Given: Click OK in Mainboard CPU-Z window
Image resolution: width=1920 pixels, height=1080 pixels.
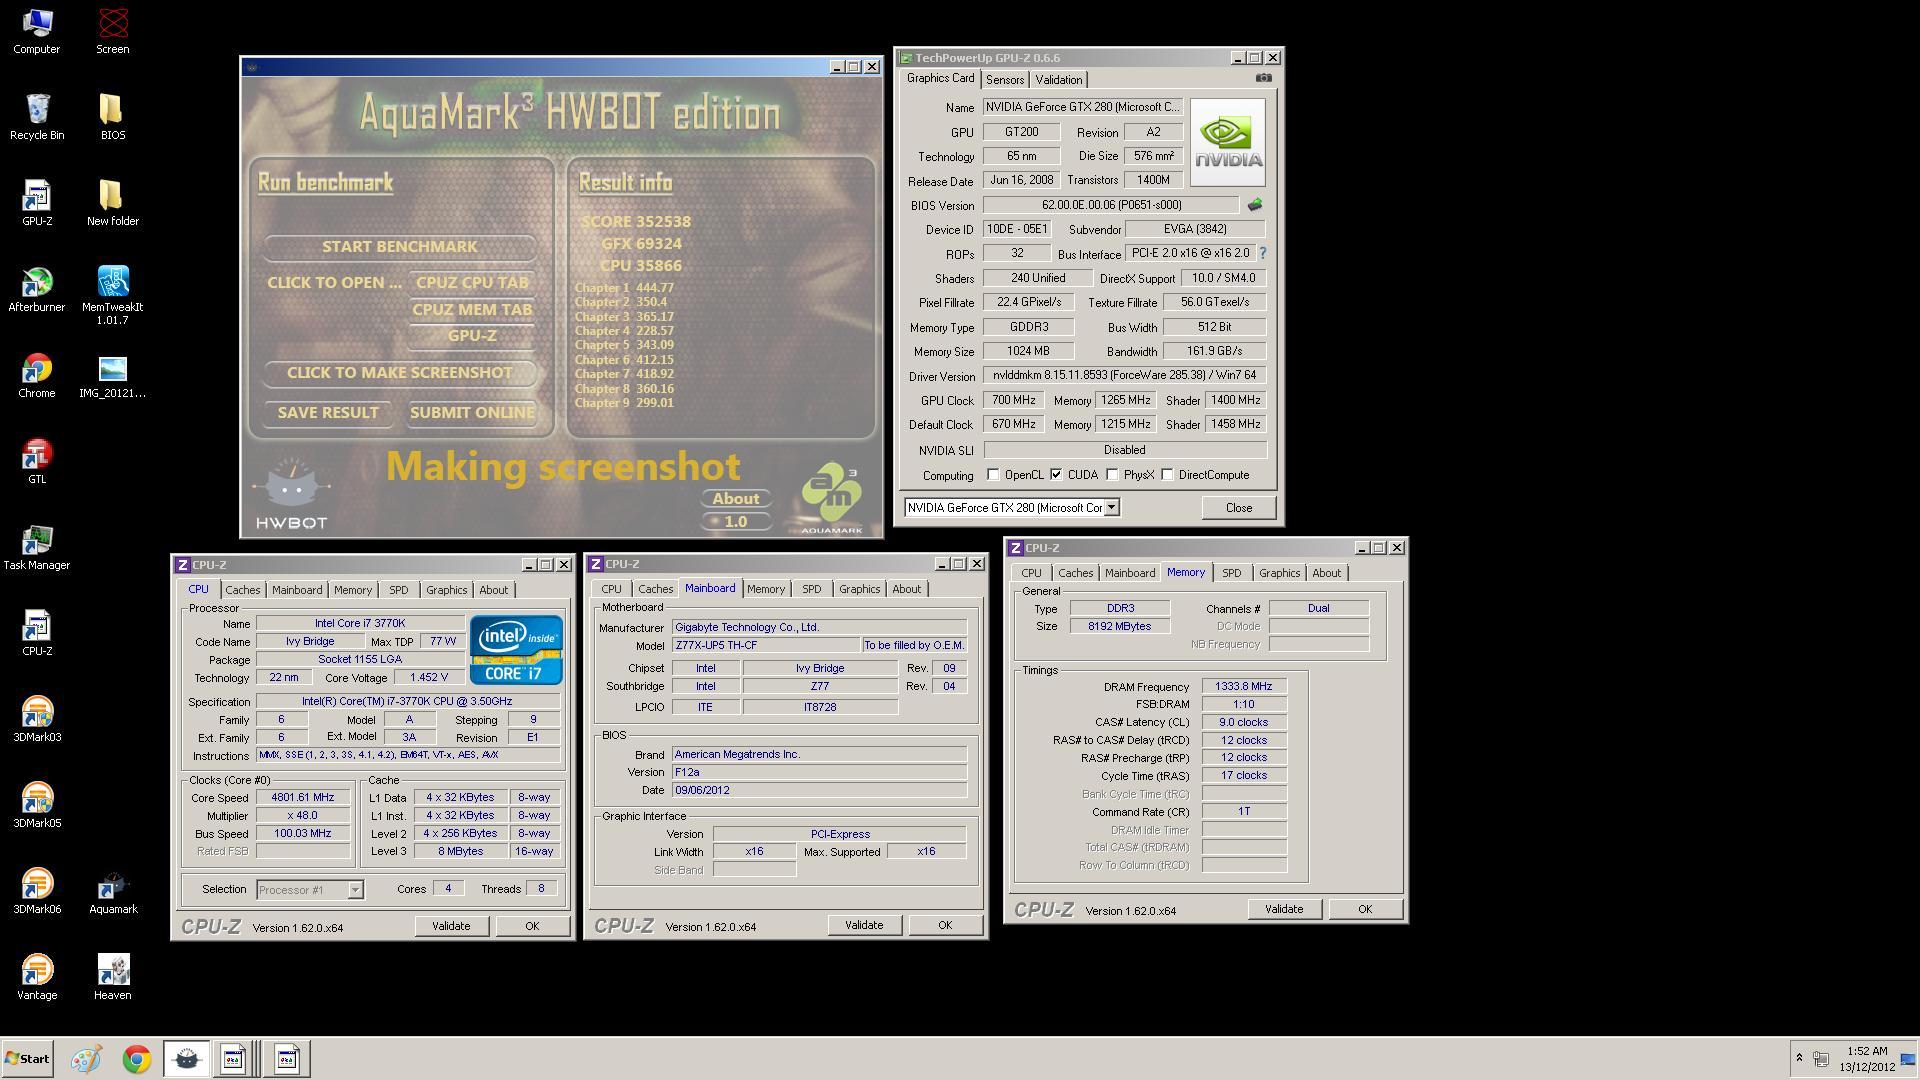Looking at the screenshot, I should coord(945,926).
